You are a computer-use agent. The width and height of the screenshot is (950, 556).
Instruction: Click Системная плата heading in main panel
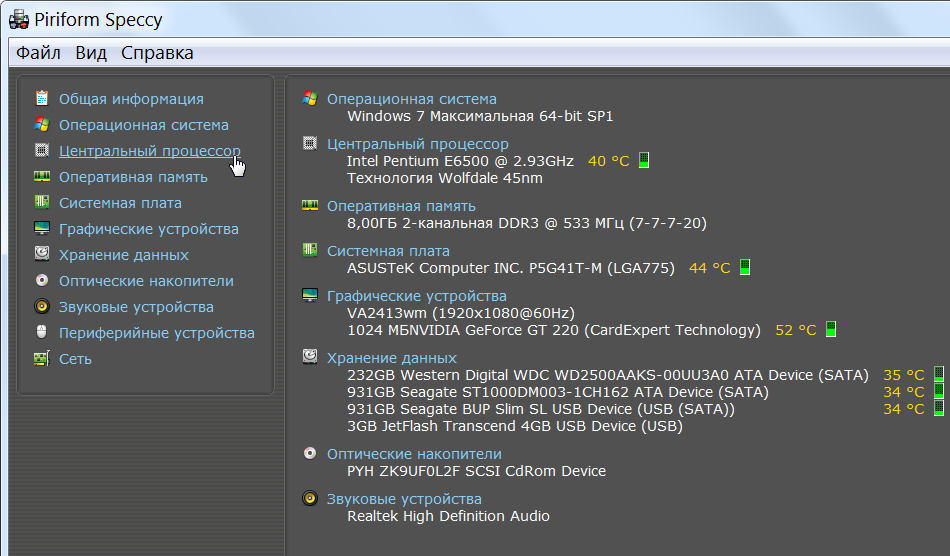[x=388, y=251]
